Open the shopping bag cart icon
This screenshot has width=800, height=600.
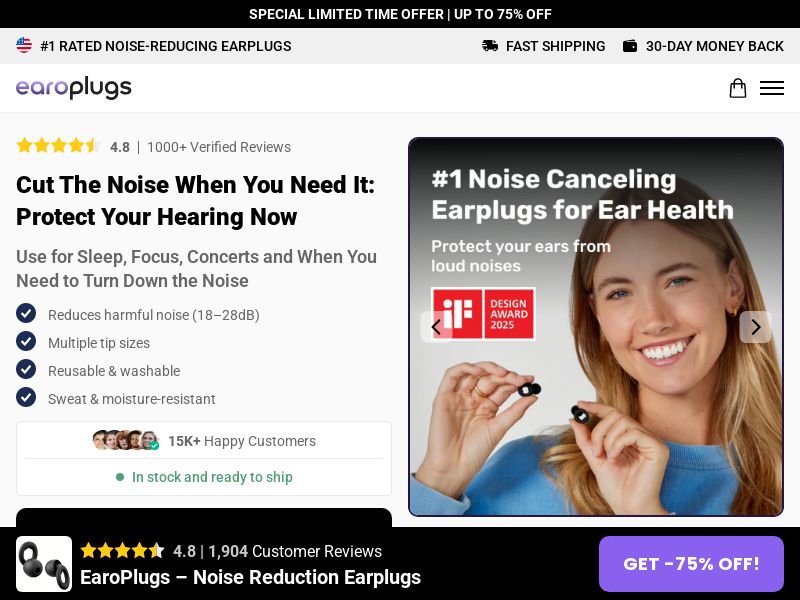click(737, 88)
